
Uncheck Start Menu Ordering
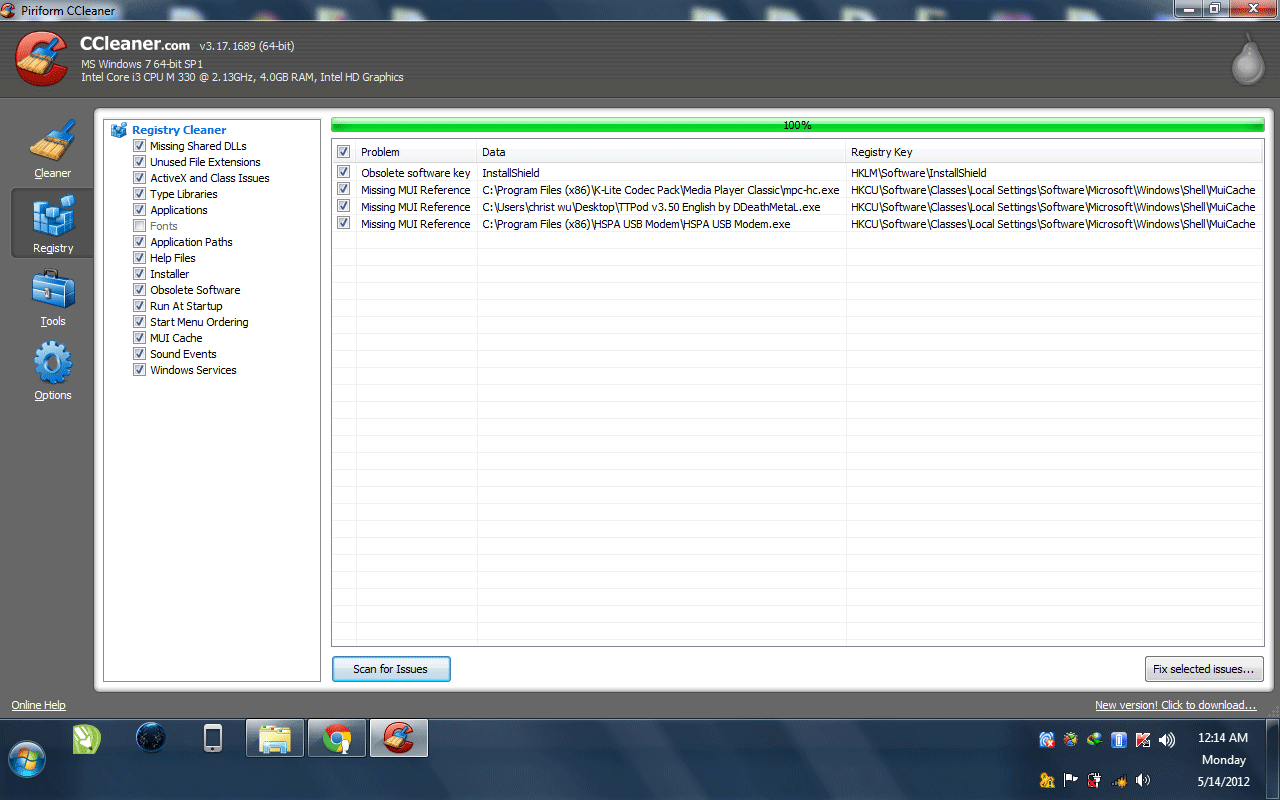click(x=140, y=322)
